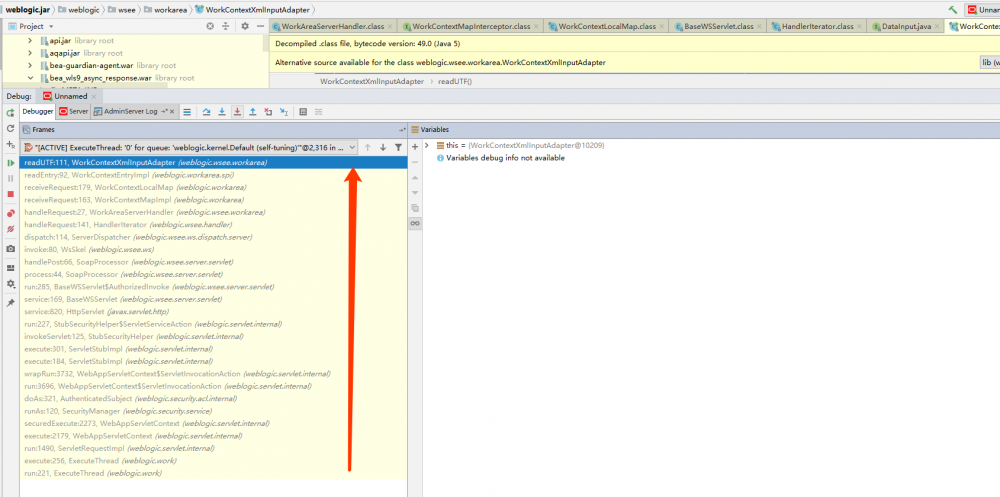The height and width of the screenshot is (497, 1000).
Task: Collapse the bea_wls9_async_response.war node
Action: [x=30, y=78]
